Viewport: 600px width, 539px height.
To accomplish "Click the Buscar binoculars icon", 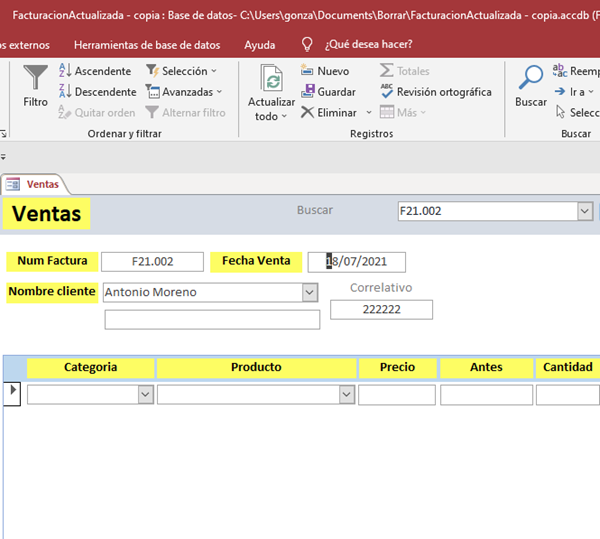I will tap(531, 79).
